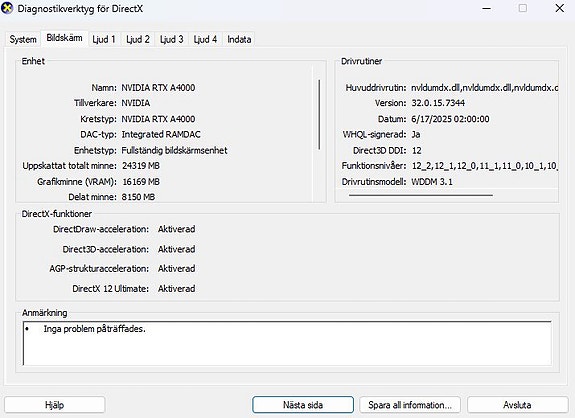Click the DAC-typ value Integrated RAMDAC
This screenshot has height=418, width=575.
point(161,135)
